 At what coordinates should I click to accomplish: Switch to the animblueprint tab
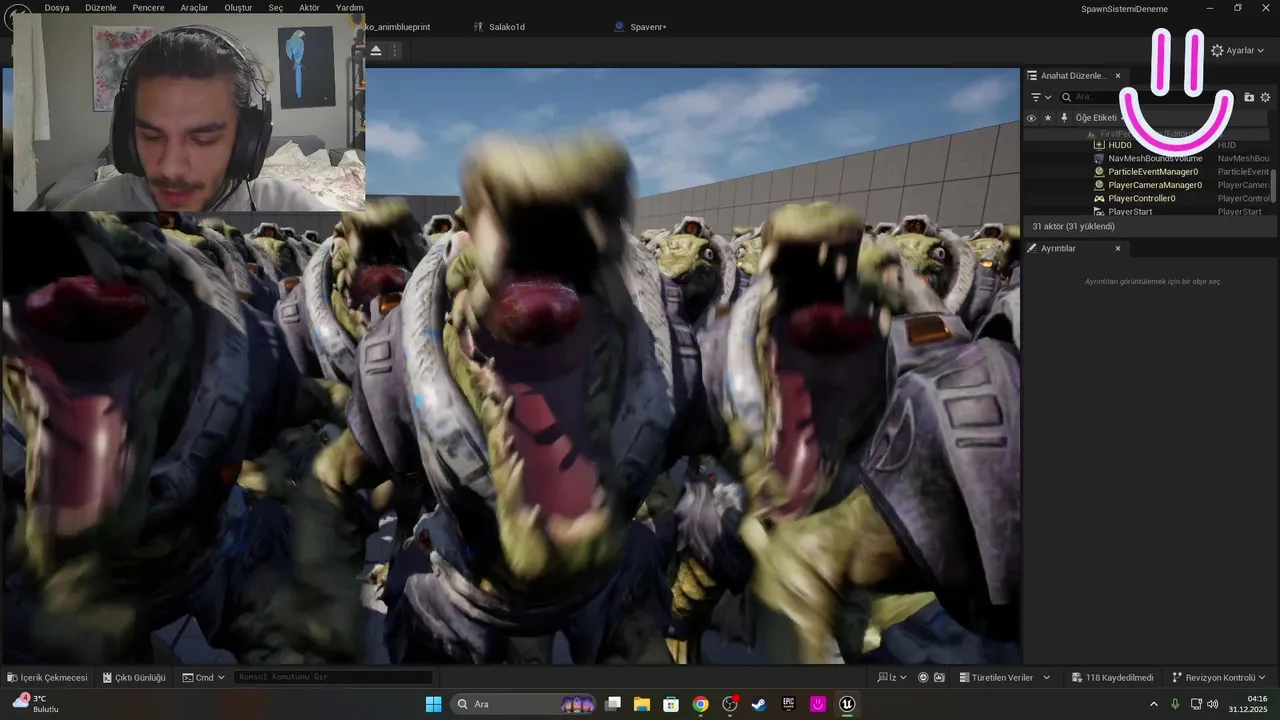click(x=398, y=27)
